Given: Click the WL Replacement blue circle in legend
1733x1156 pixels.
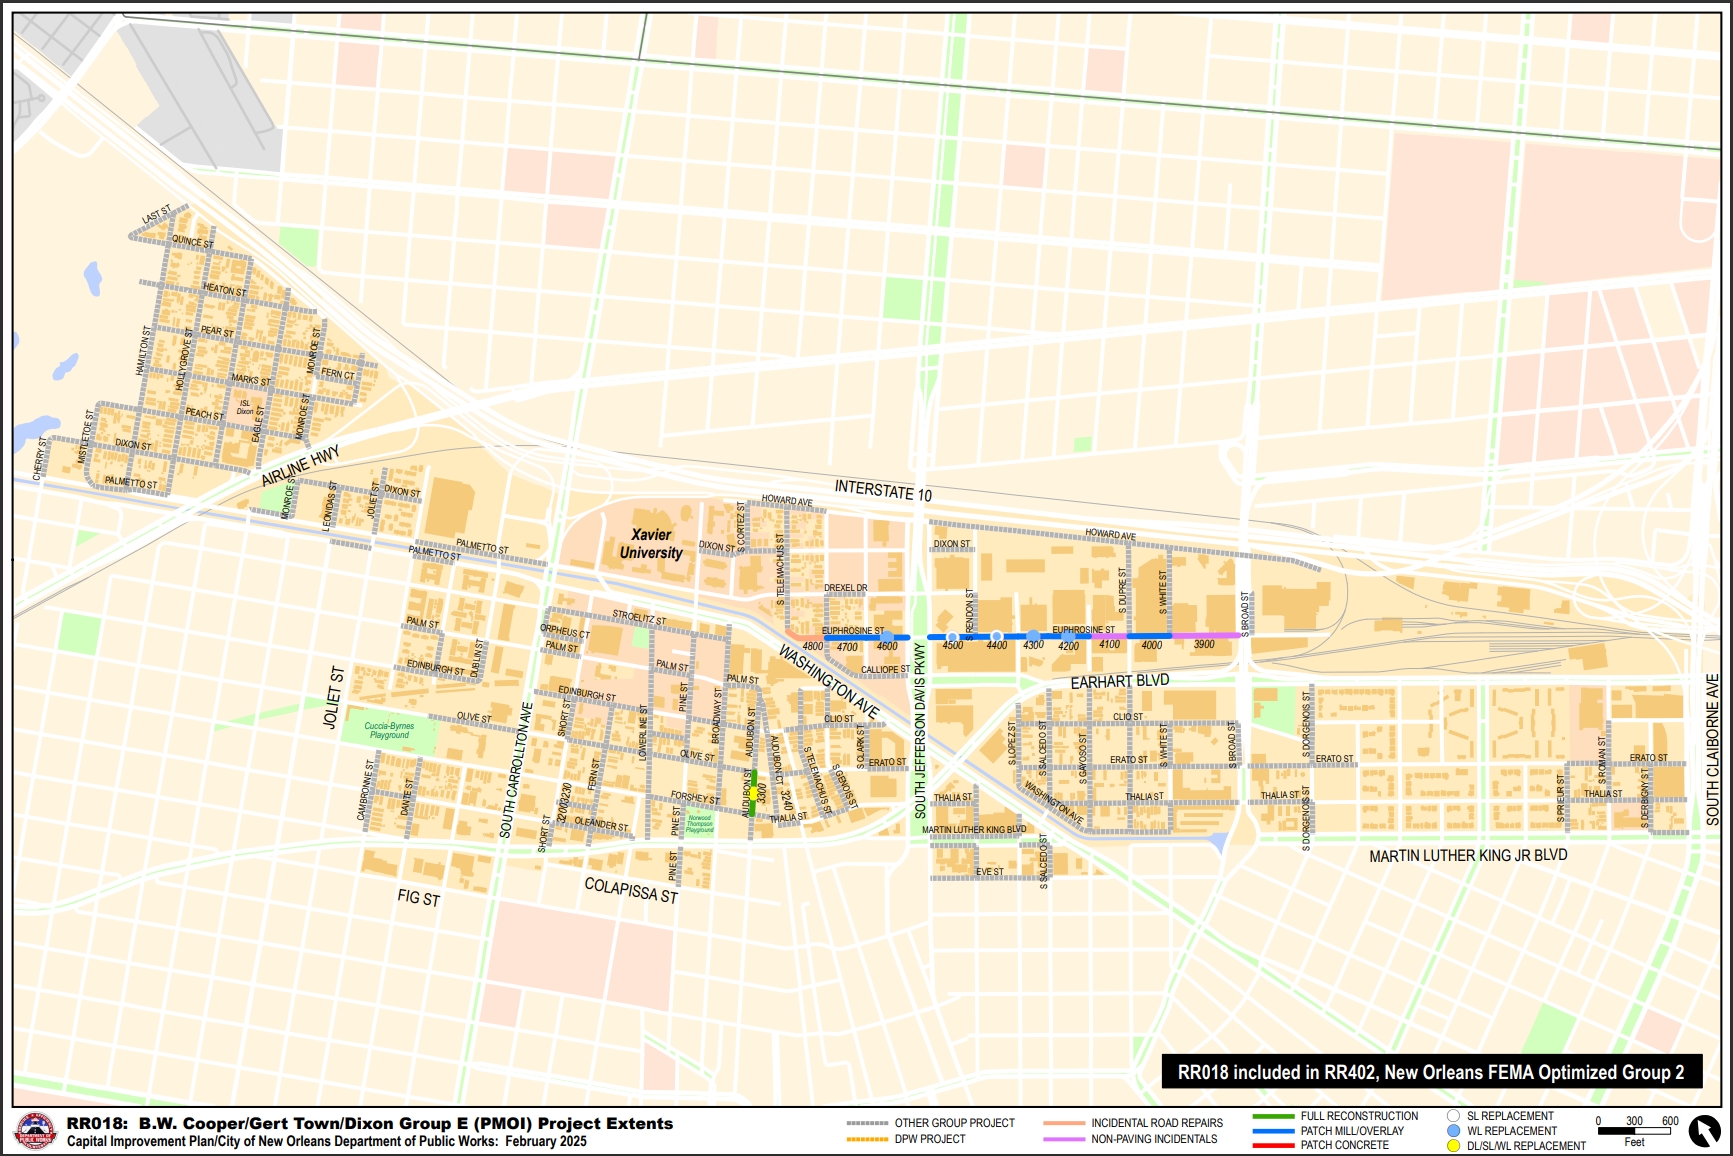Looking at the screenshot, I should [1453, 1131].
